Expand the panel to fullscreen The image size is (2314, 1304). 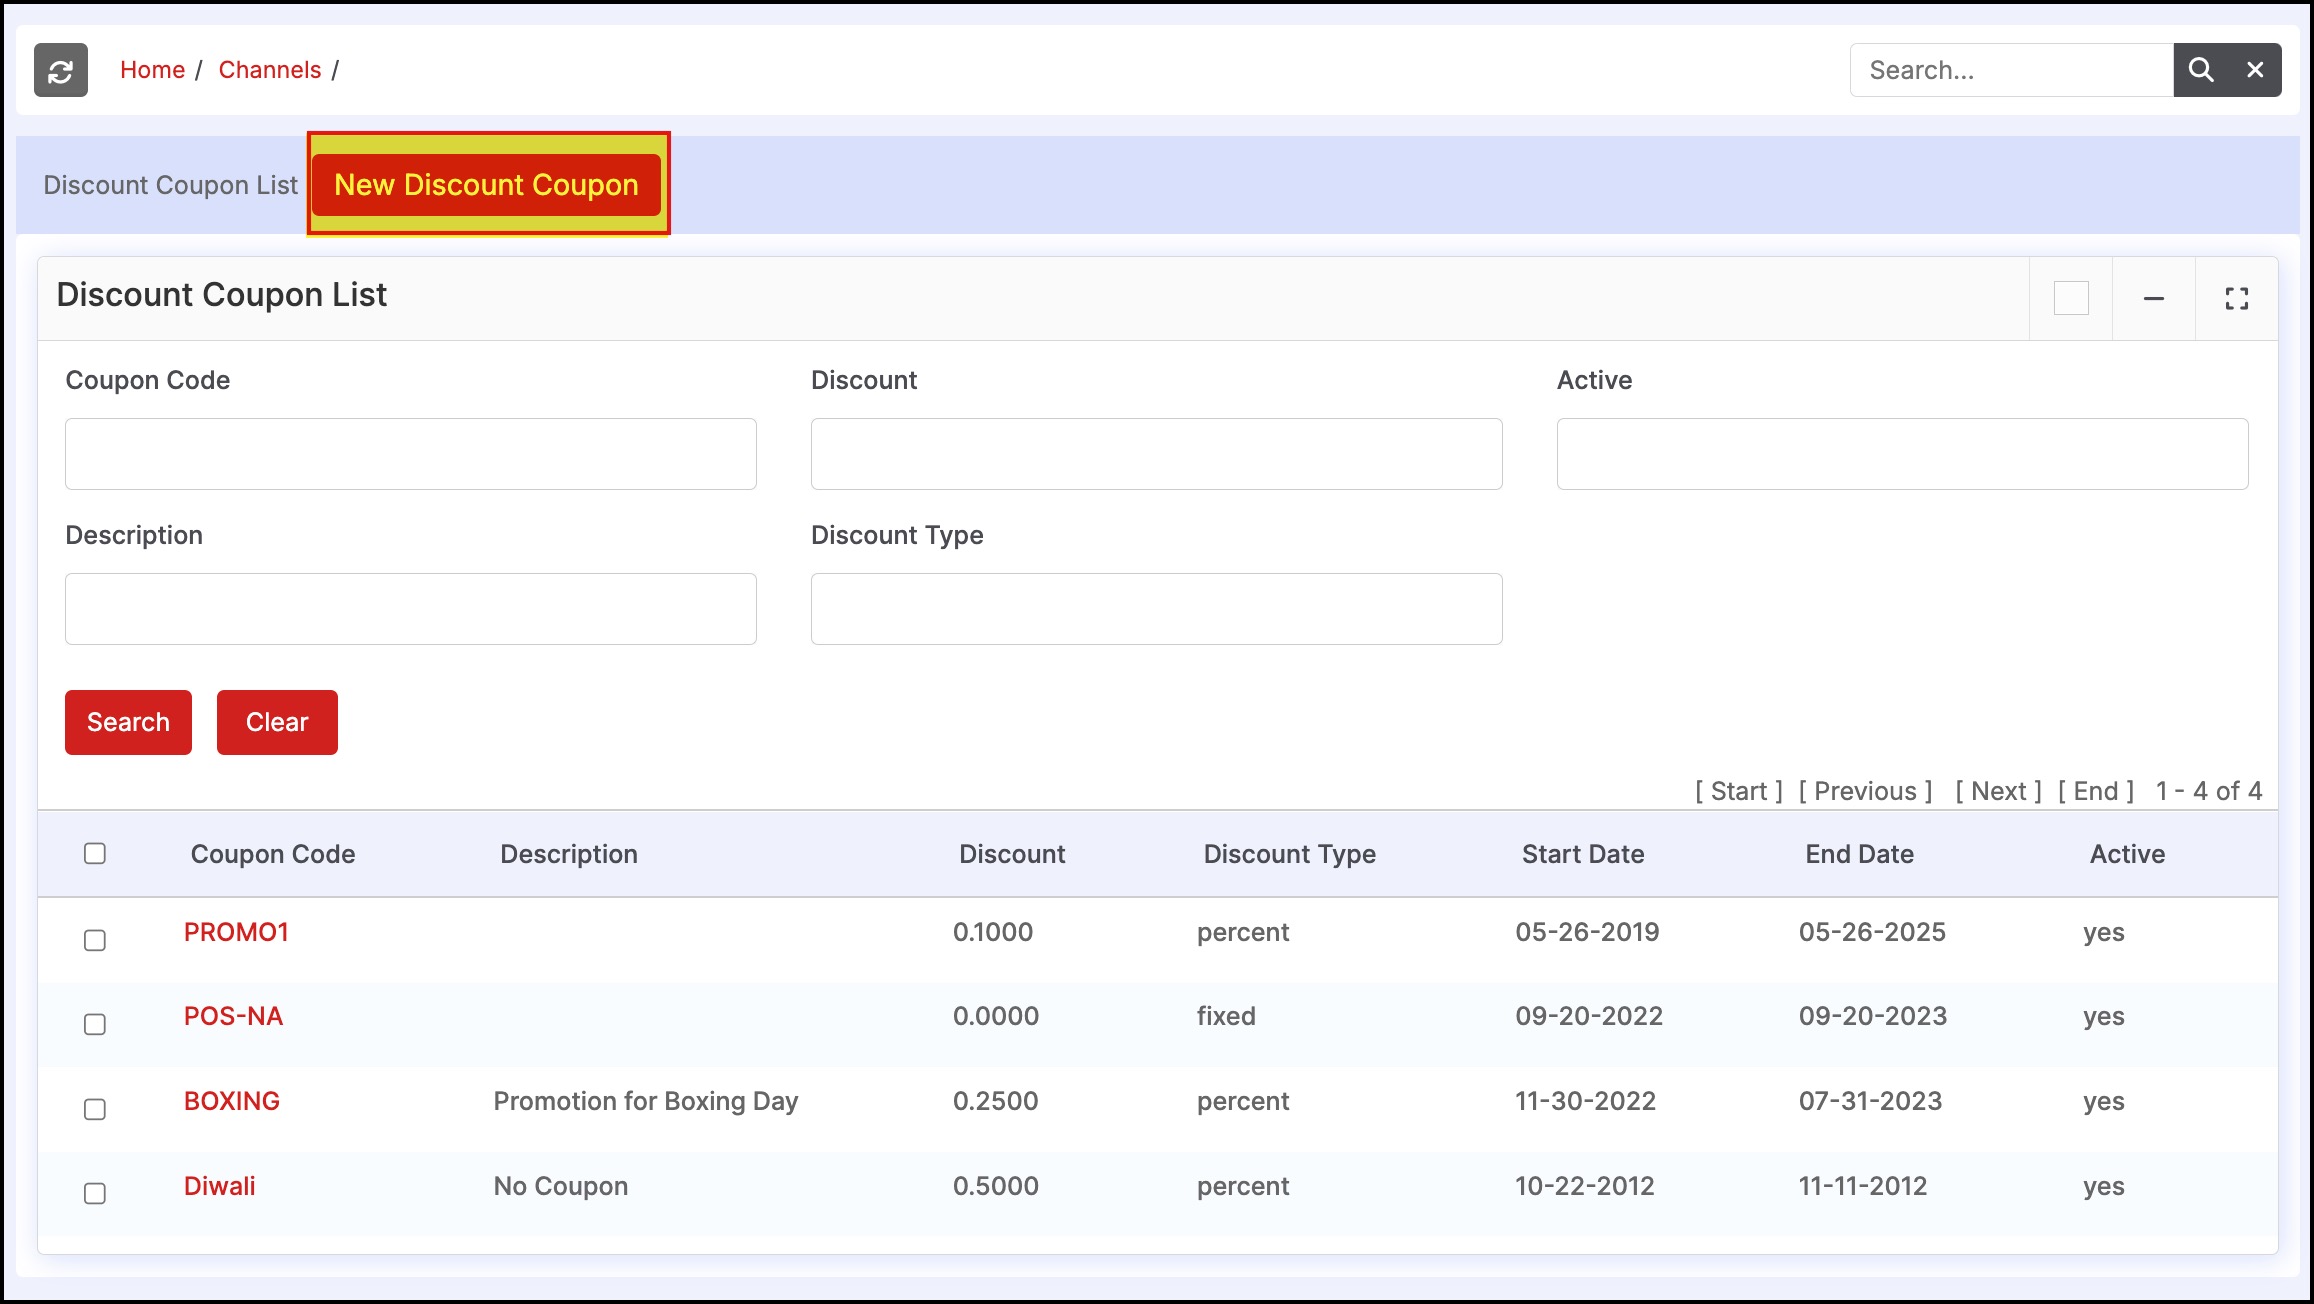click(2237, 298)
